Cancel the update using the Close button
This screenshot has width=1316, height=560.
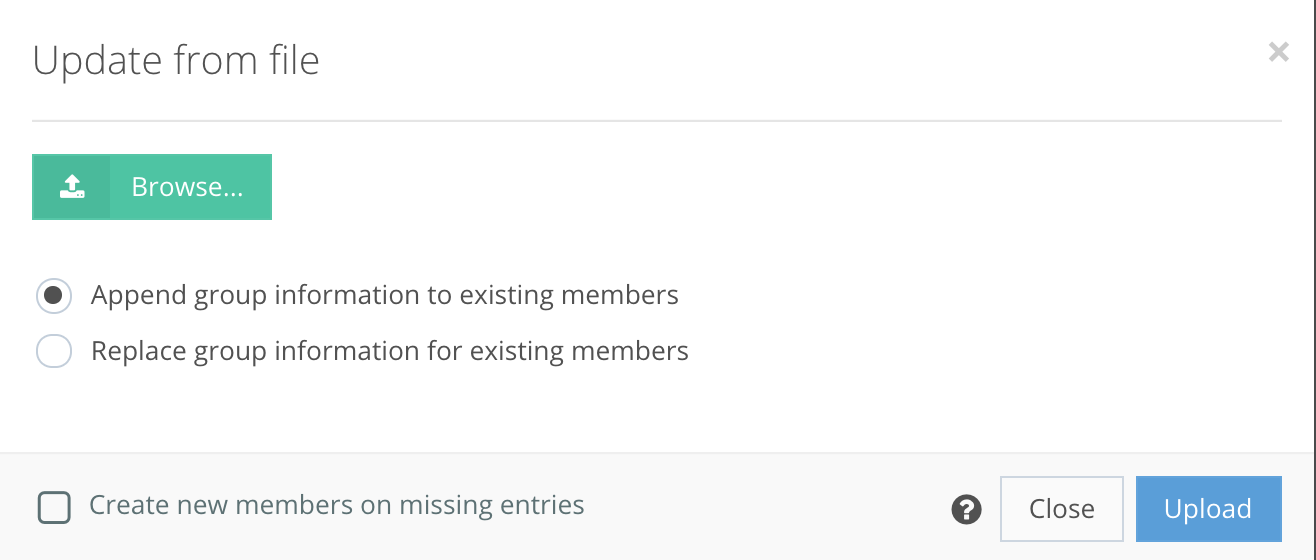pyautogui.click(x=1062, y=509)
